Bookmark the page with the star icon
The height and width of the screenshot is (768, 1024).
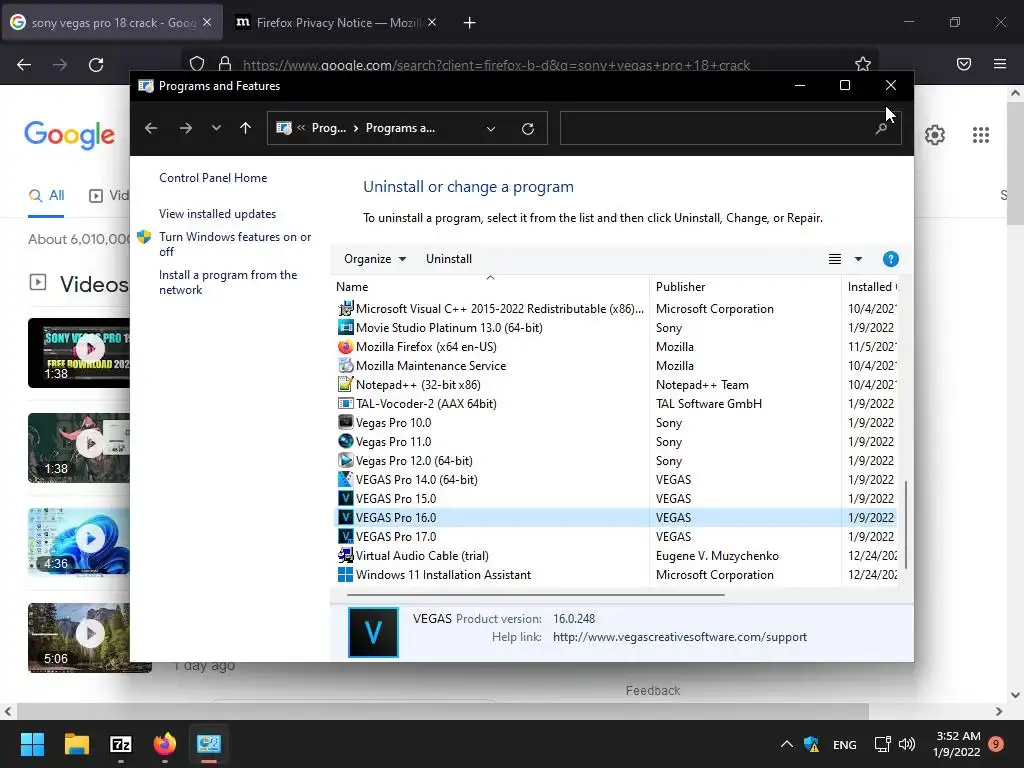click(863, 64)
